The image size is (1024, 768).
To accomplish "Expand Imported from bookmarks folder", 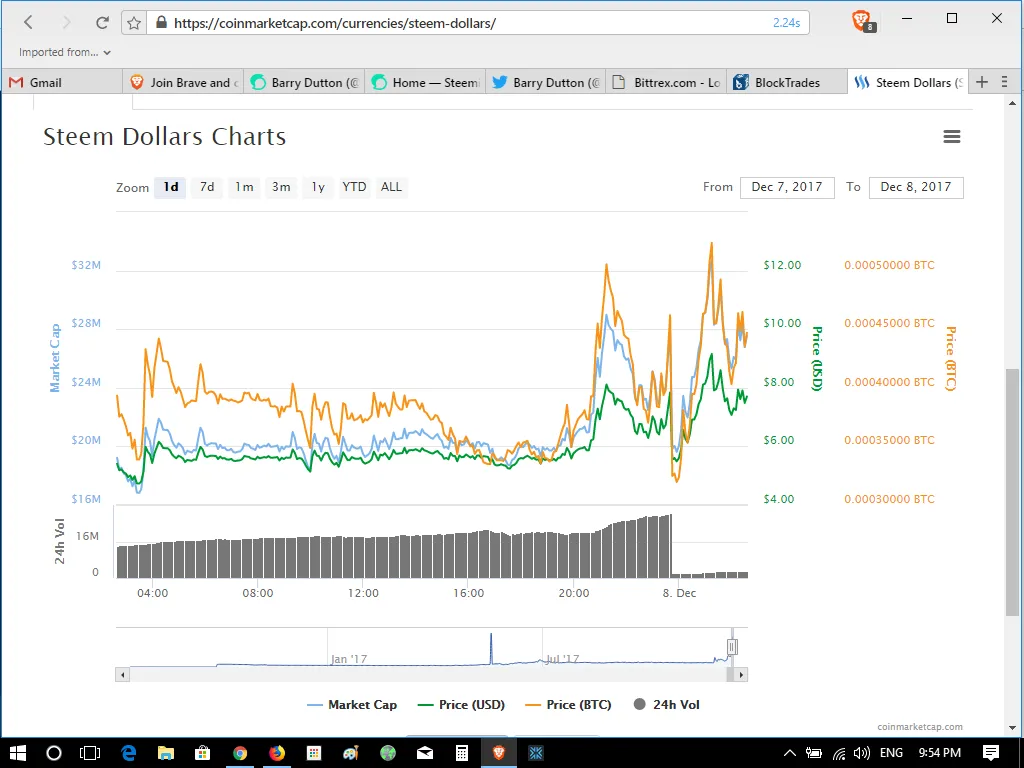I will pos(65,52).
